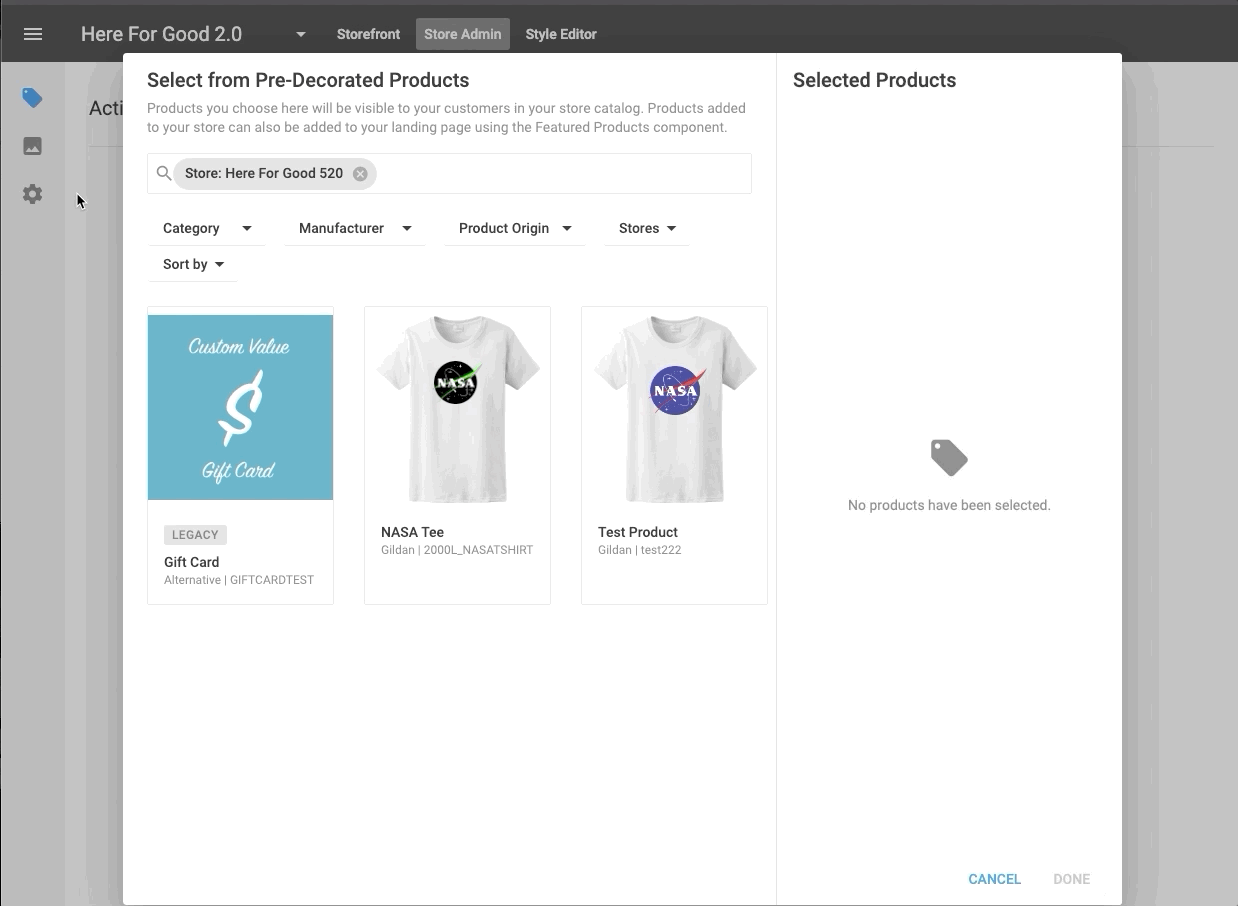Viewport: 1238px width, 906px height.
Task: Switch to the Storefront tab
Action: (x=368, y=34)
